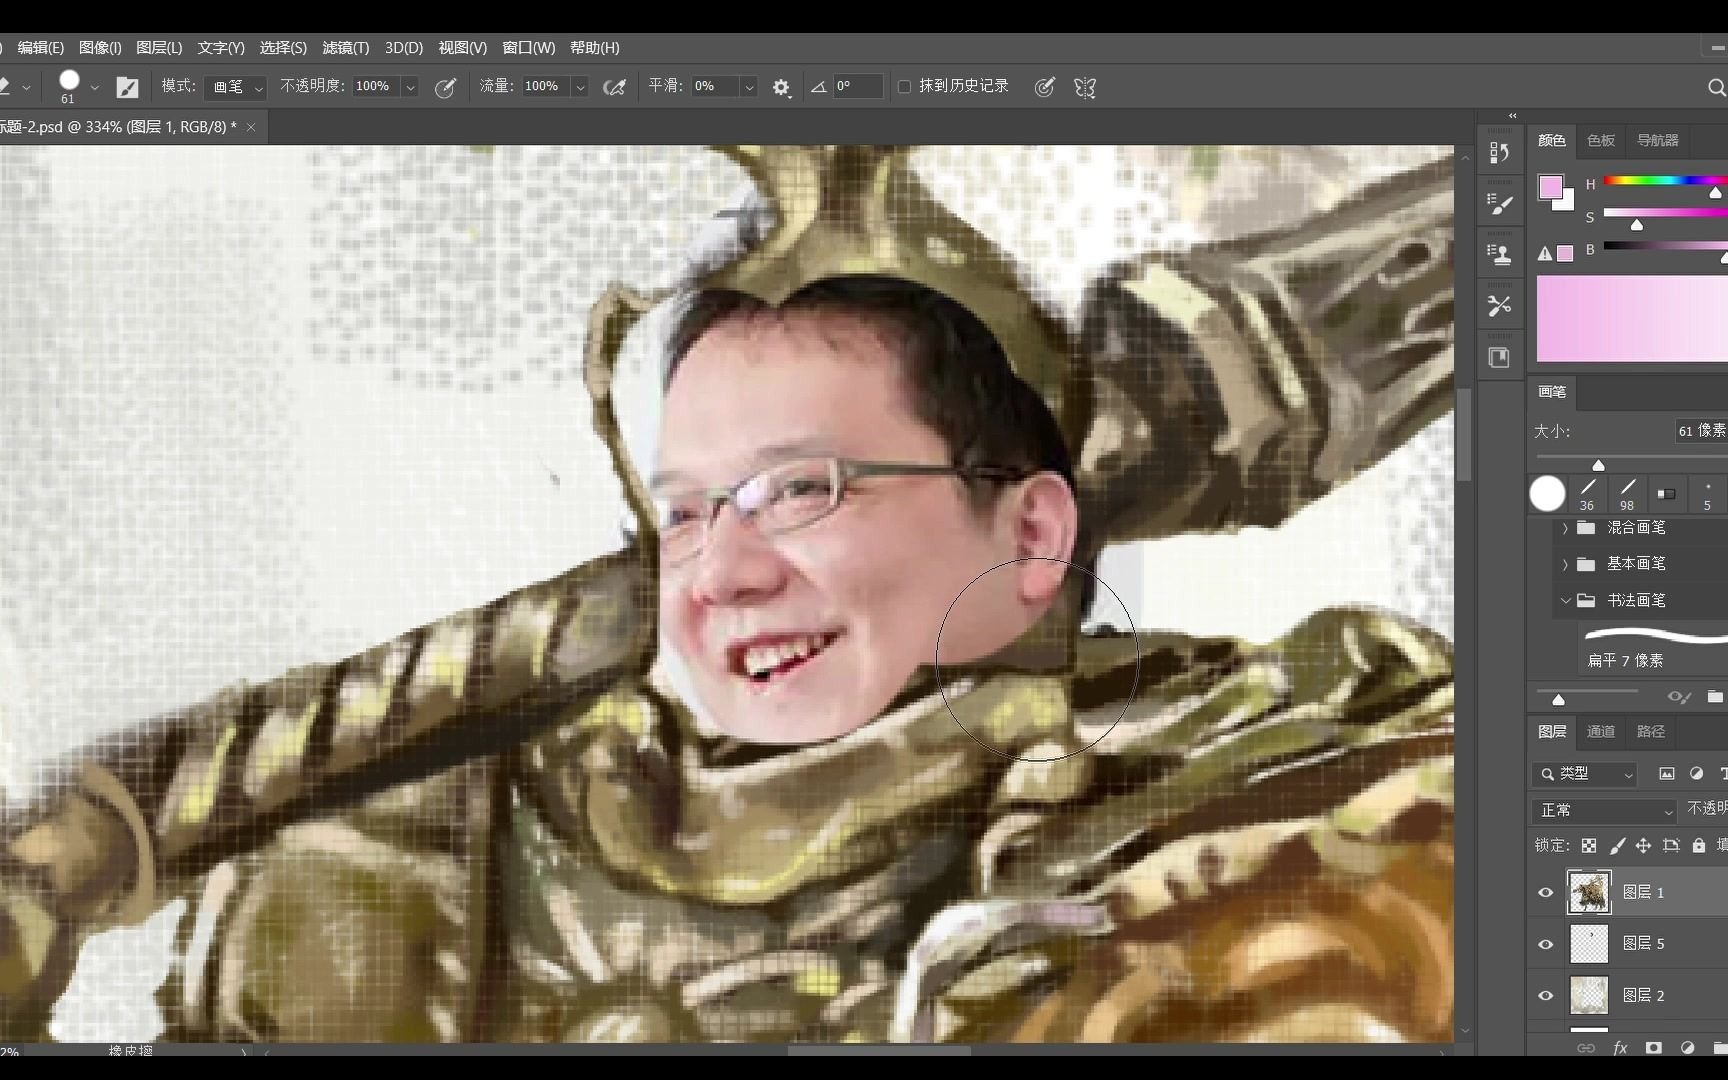This screenshot has height=1080, width=1728.
Task: Switch to the 导航器 tab
Action: (x=1658, y=141)
